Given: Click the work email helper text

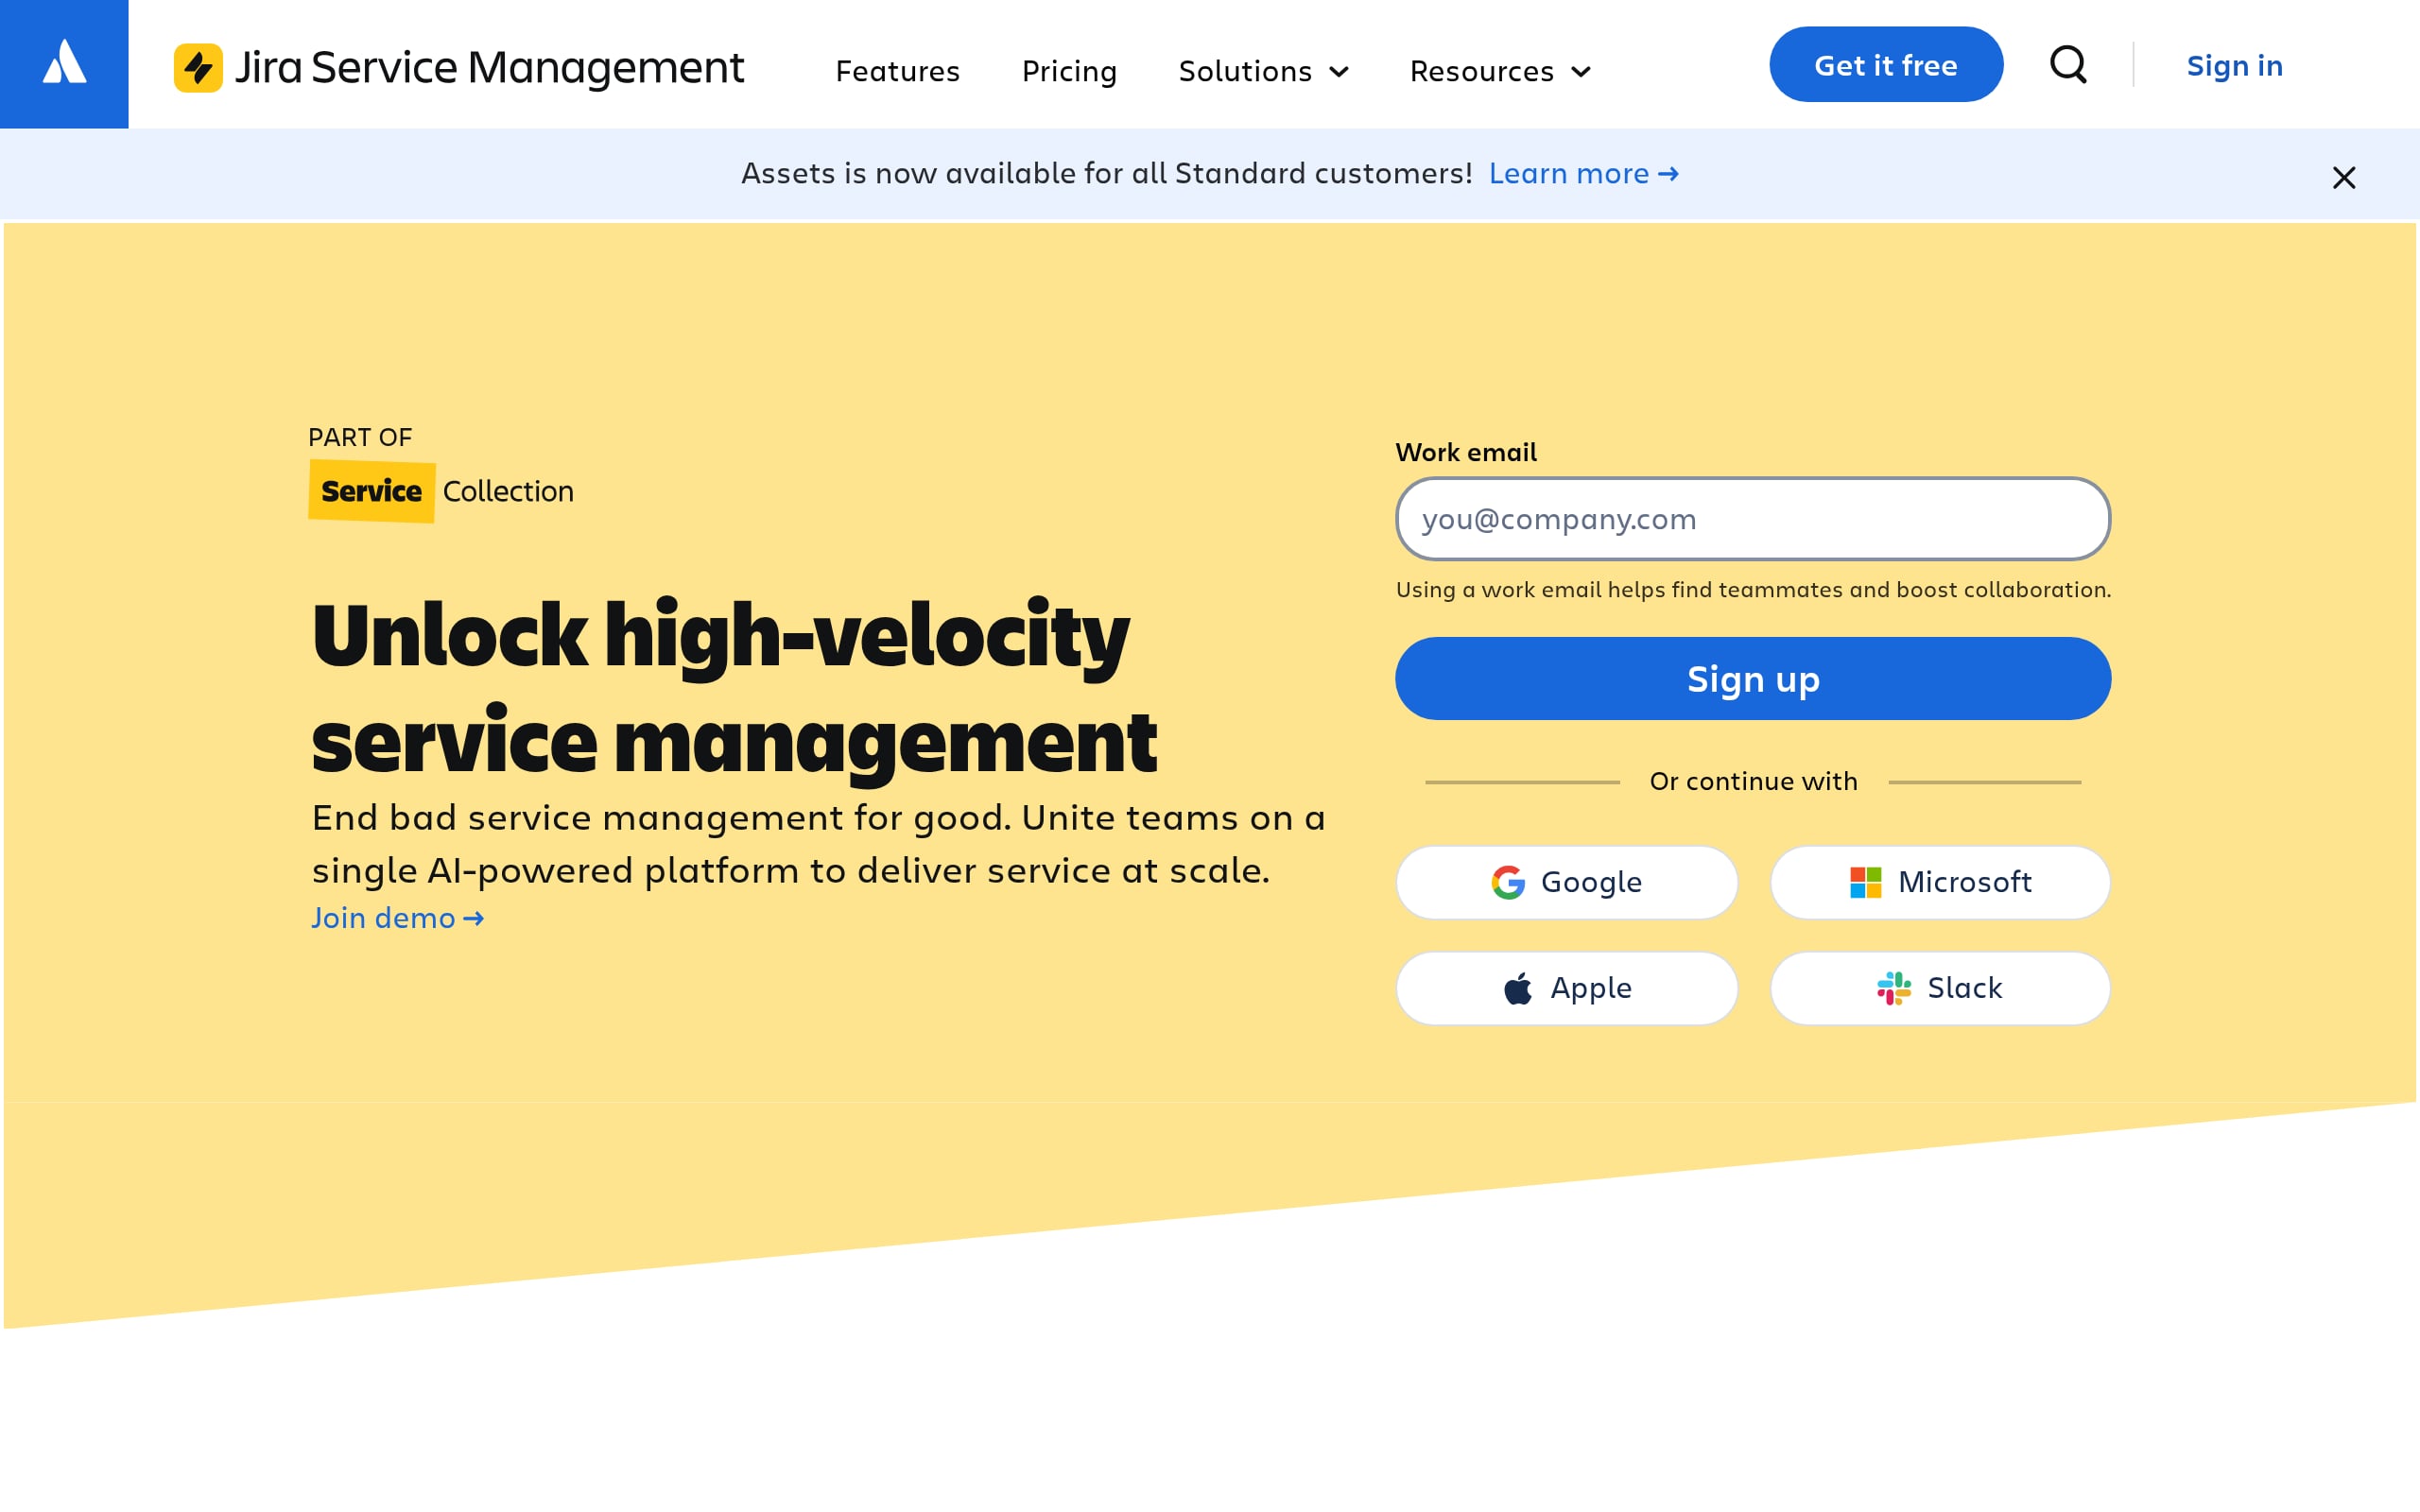Looking at the screenshot, I should (x=1753, y=590).
